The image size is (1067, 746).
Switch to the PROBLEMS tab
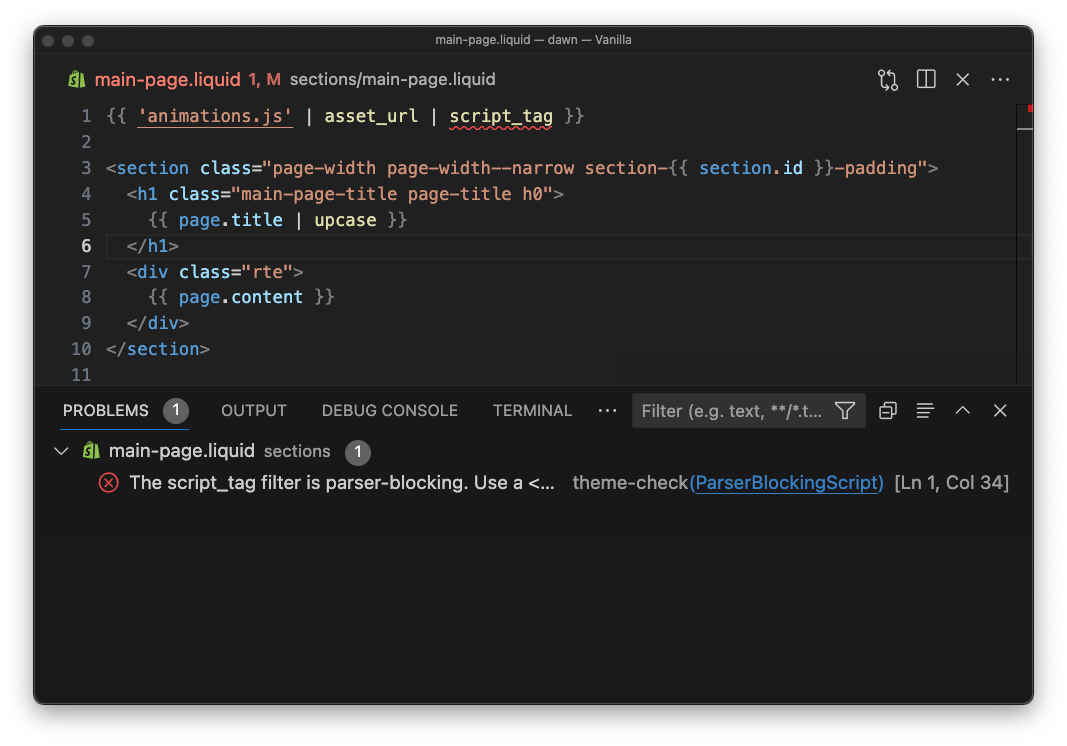click(x=105, y=410)
